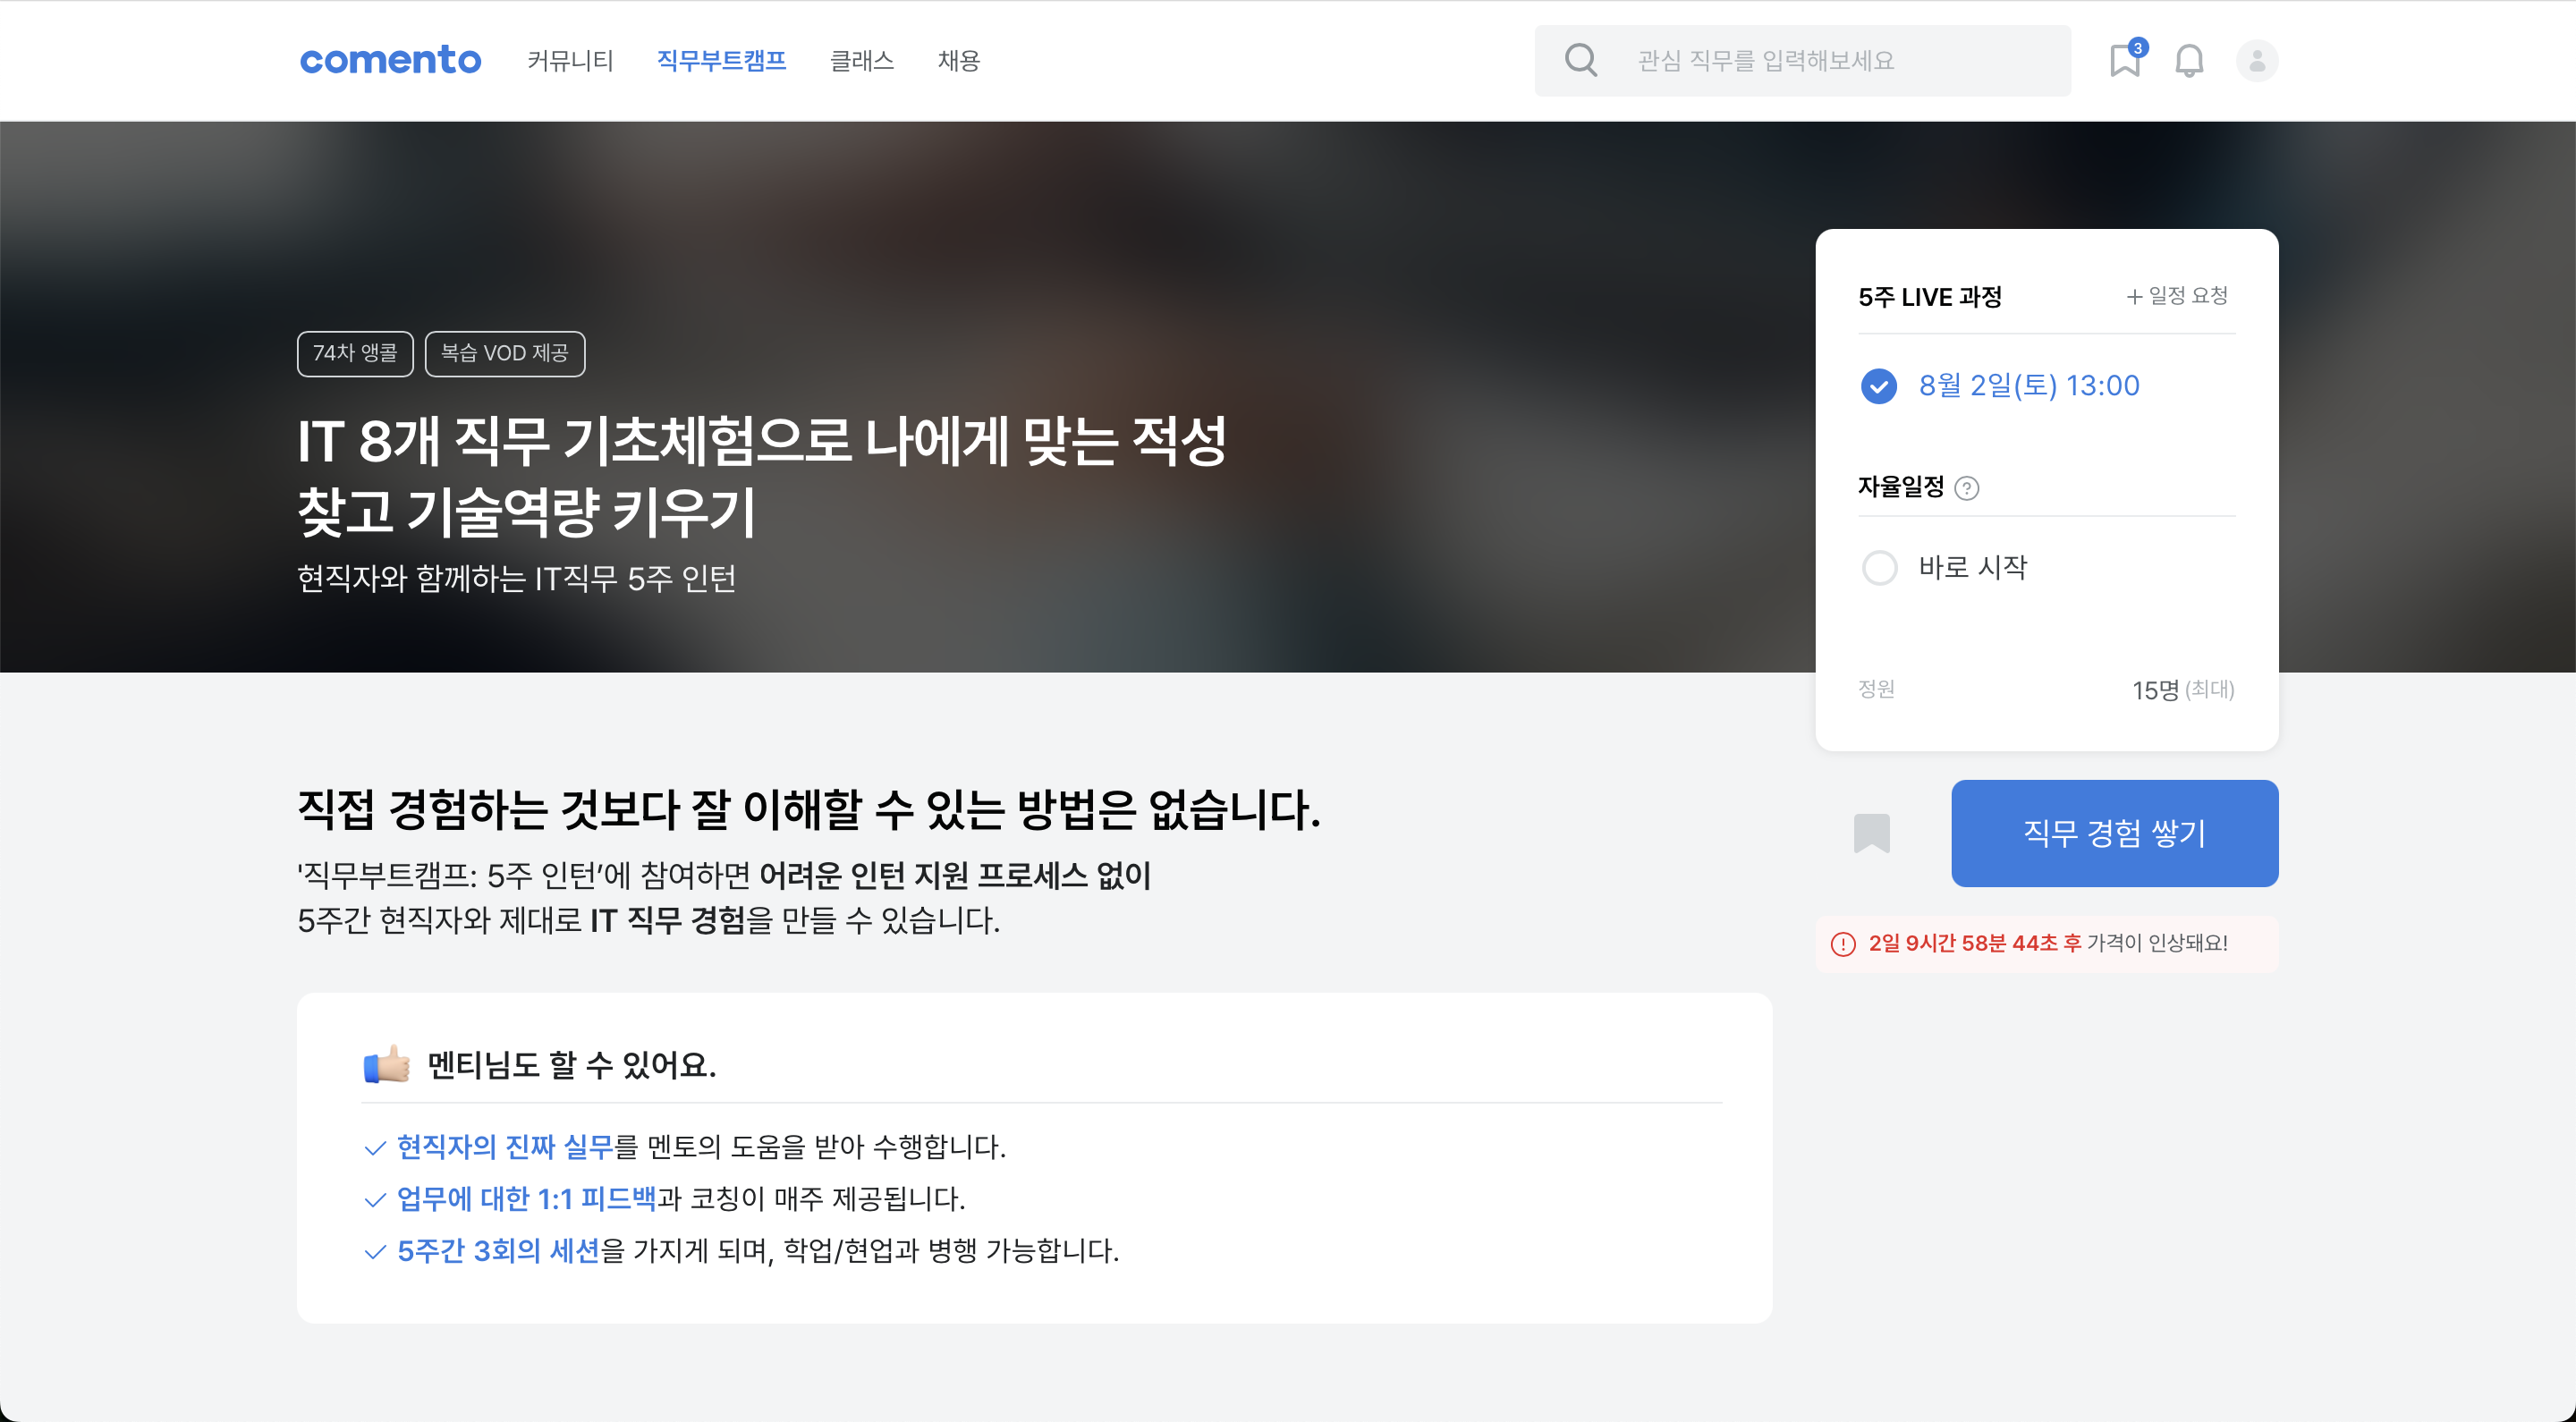Click the comento logo
This screenshot has width=2576, height=1422.
point(390,60)
